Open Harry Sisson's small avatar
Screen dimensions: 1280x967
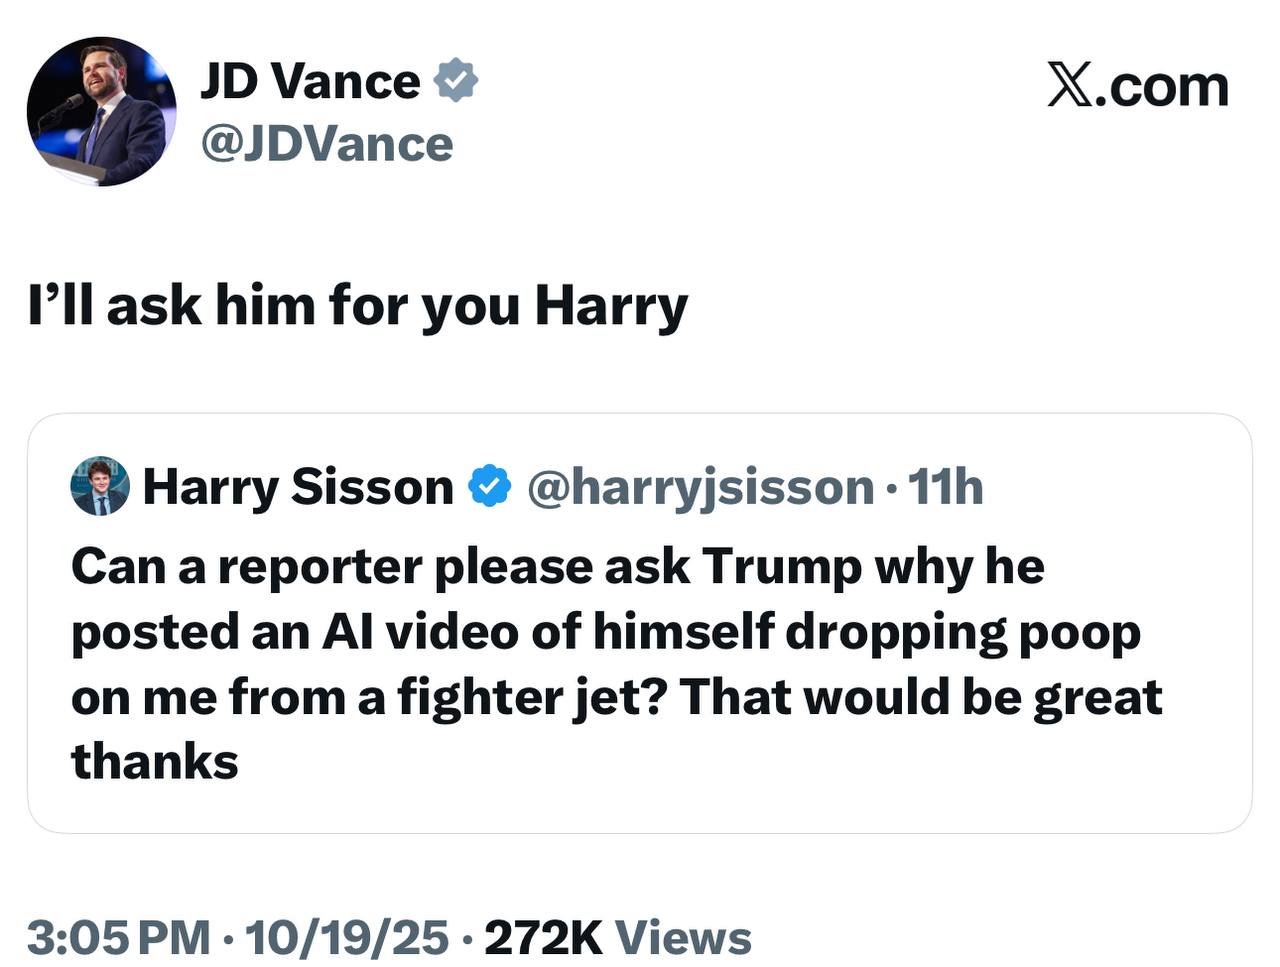[100, 487]
